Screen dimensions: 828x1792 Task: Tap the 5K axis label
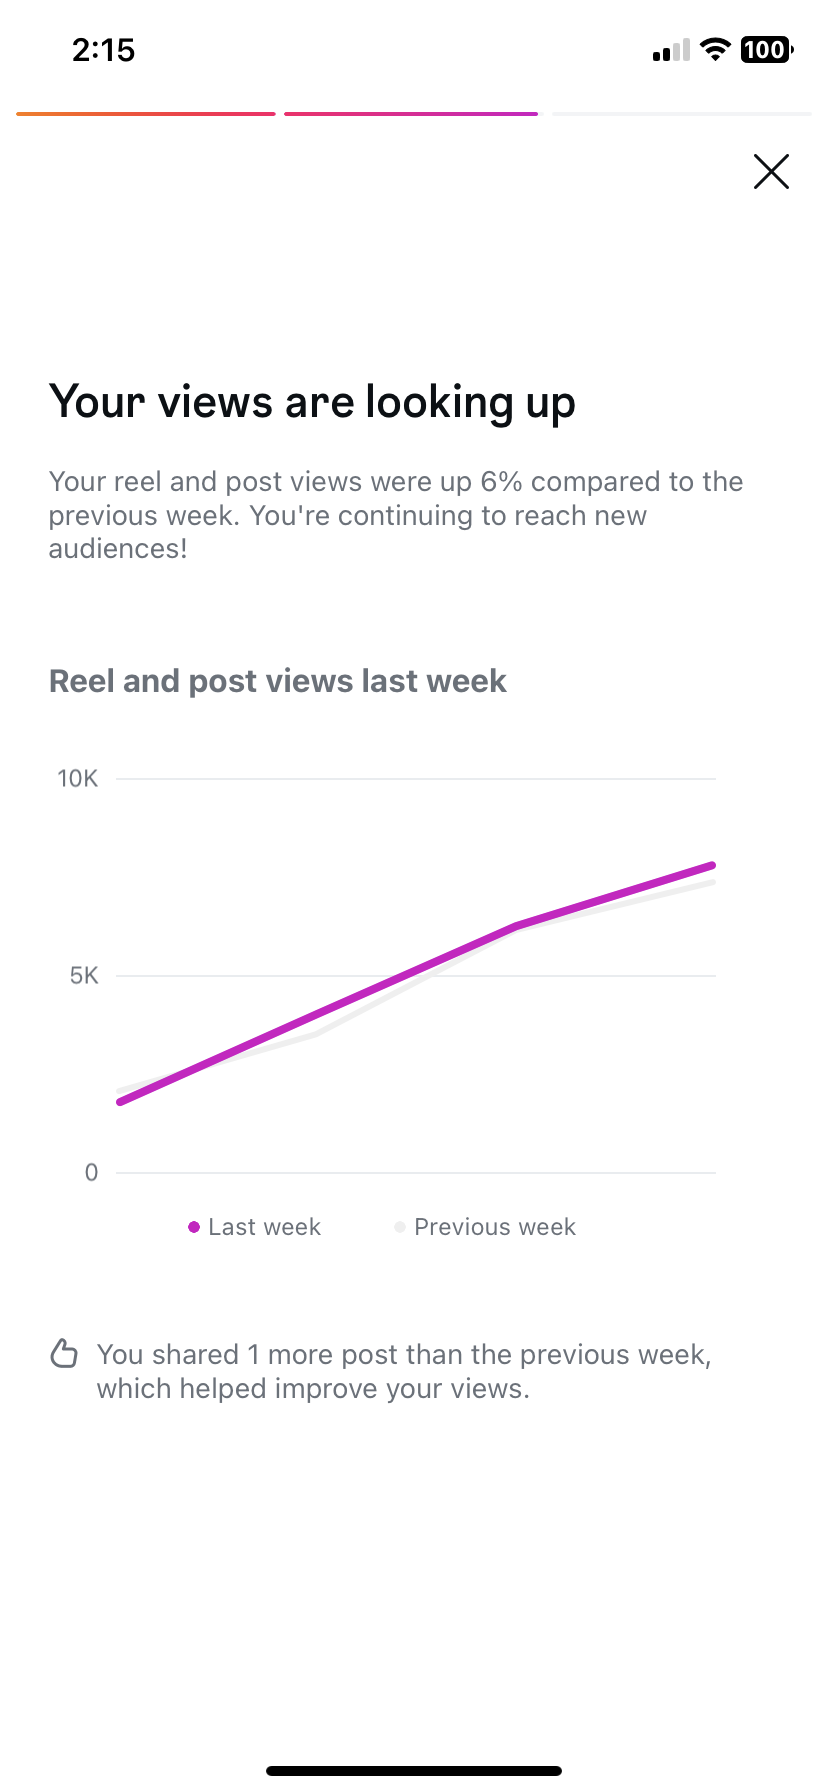(84, 976)
